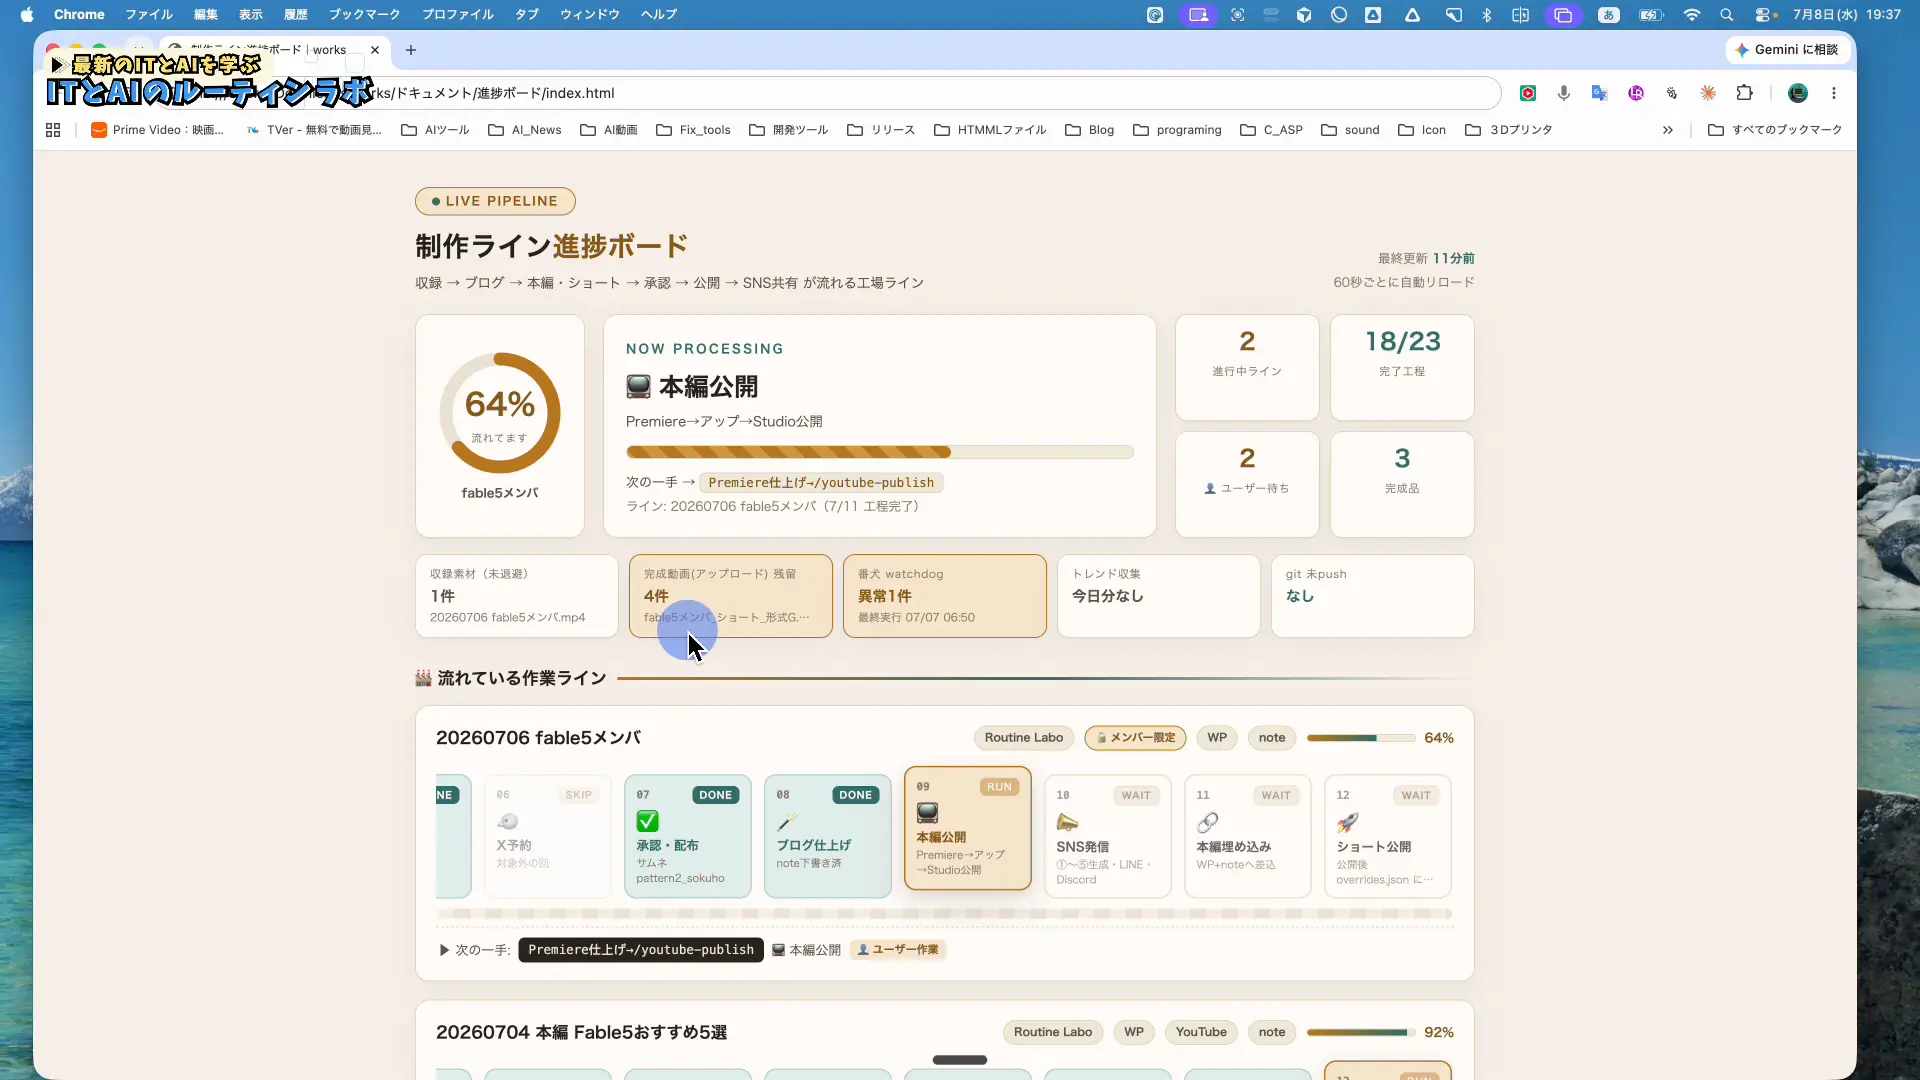Click step 06 X予約 card
The width and height of the screenshot is (1920, 1080).
548,836
